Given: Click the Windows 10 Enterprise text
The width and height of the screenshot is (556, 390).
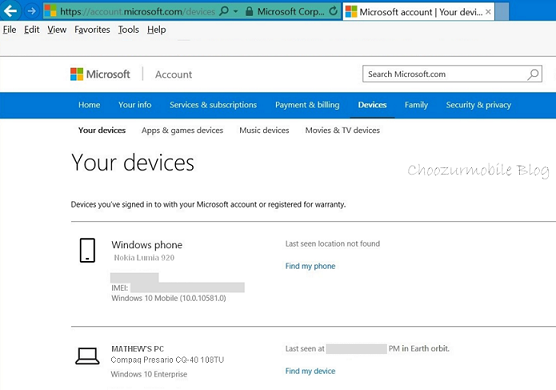Looking at the screenshot, I should point(149,374).
